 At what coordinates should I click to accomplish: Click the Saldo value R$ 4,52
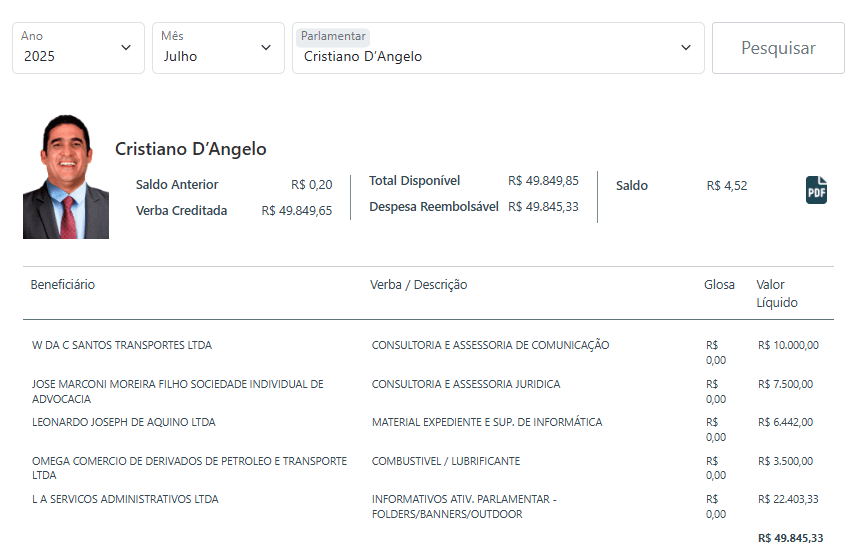726,186
